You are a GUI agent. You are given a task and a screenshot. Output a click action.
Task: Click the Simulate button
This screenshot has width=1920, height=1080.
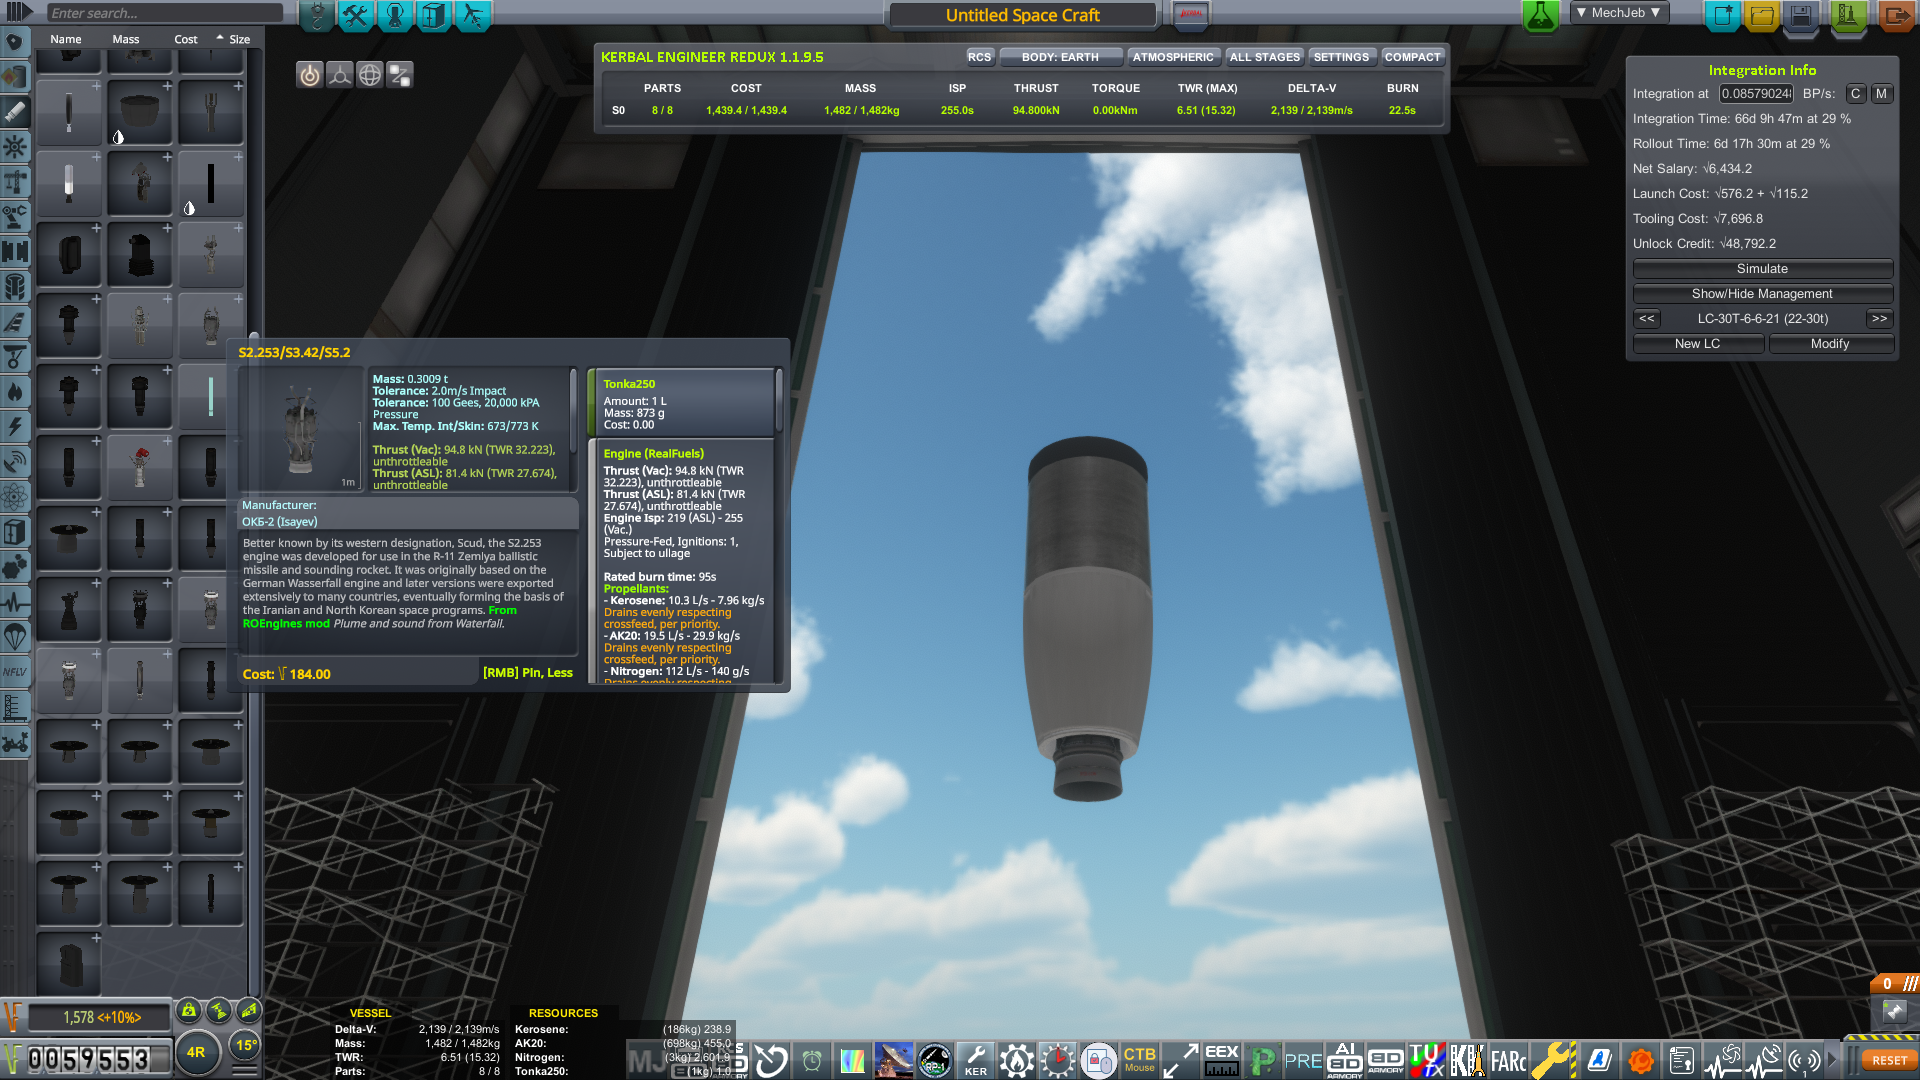tap(1762, 269)
